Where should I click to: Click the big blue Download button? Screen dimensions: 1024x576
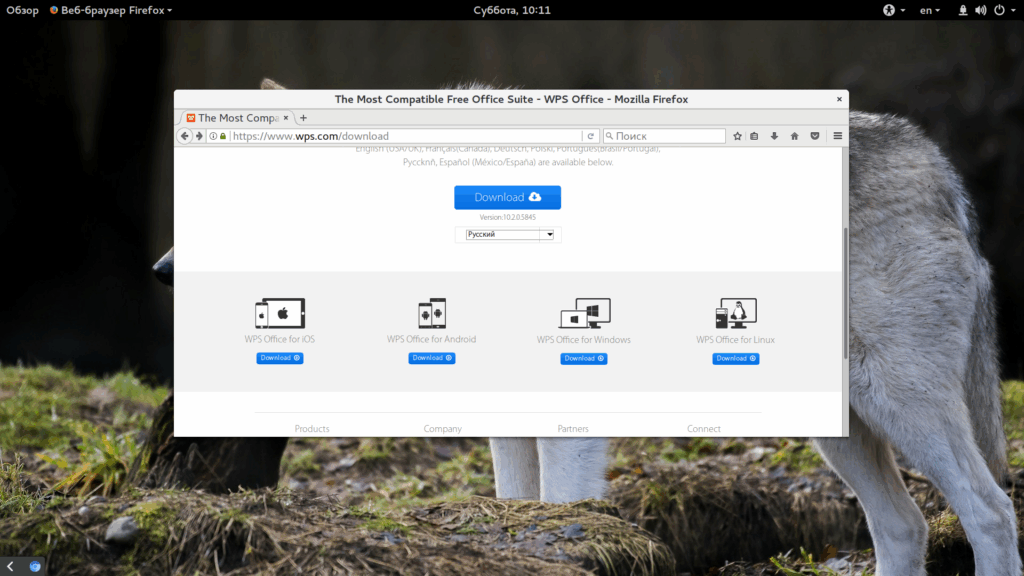[x=507, y=197]
